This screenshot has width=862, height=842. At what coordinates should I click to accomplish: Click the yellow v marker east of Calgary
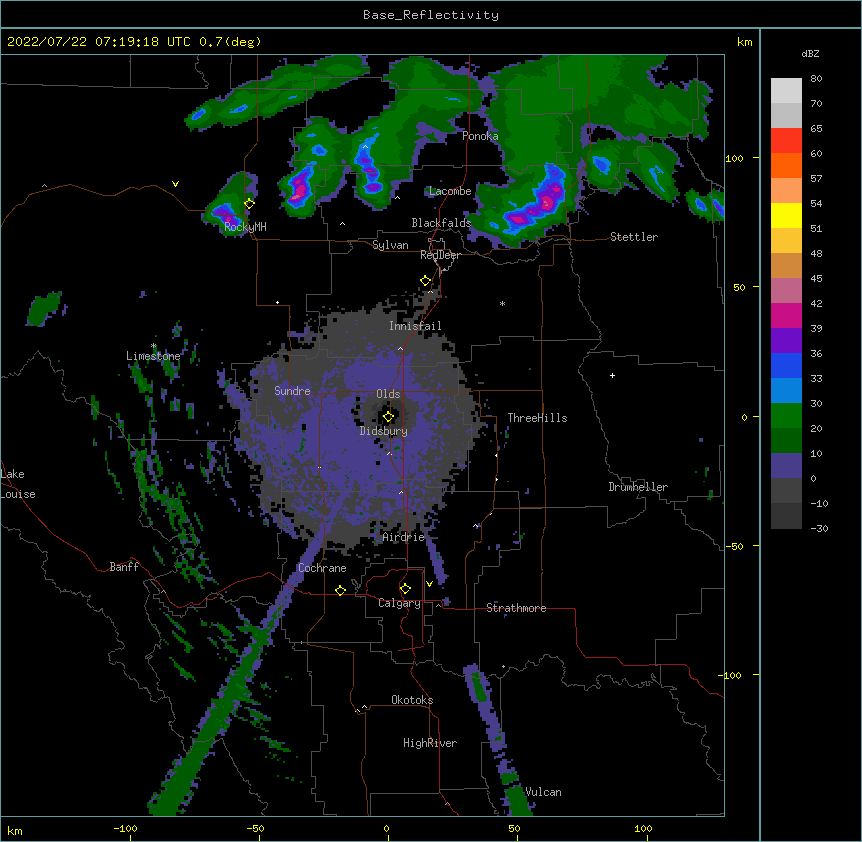[x=429, y=584]
